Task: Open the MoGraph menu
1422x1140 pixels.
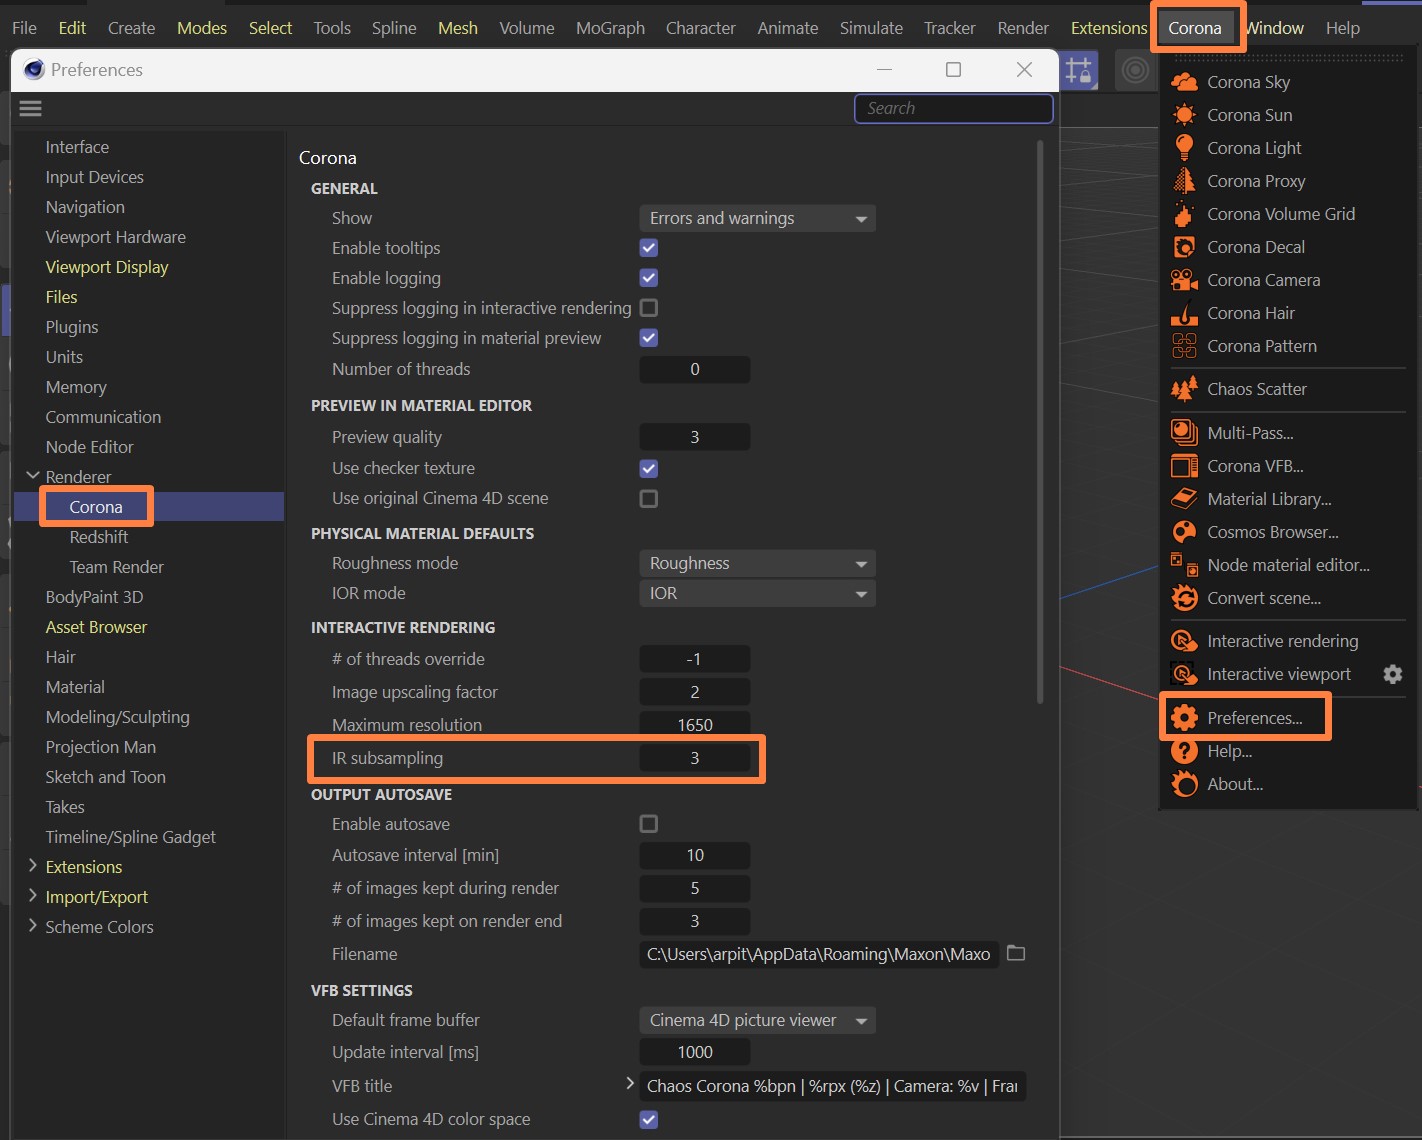Action: click(610, 28)
